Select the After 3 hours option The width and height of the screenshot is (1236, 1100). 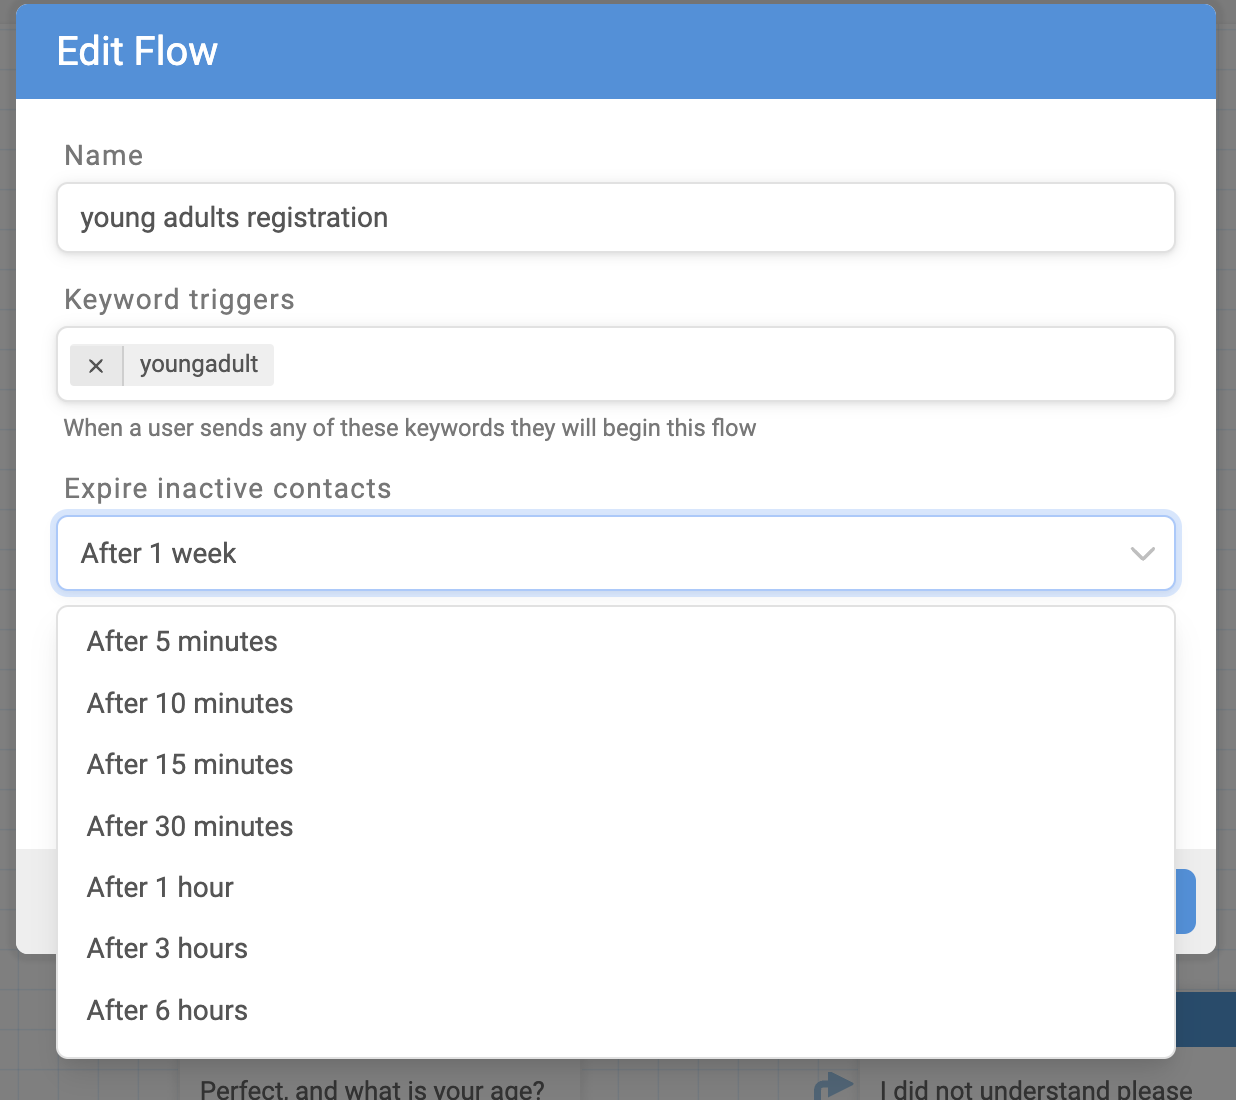pyautogui.click(x=166, y=948)
